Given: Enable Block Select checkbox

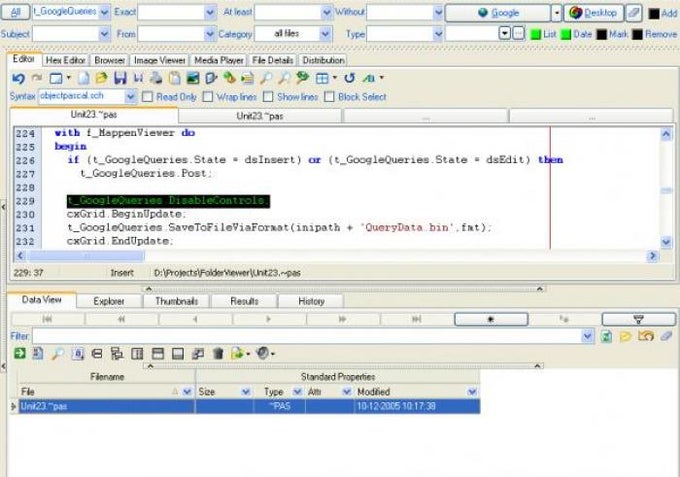Looking at the screenshot, I should (329, 97).
